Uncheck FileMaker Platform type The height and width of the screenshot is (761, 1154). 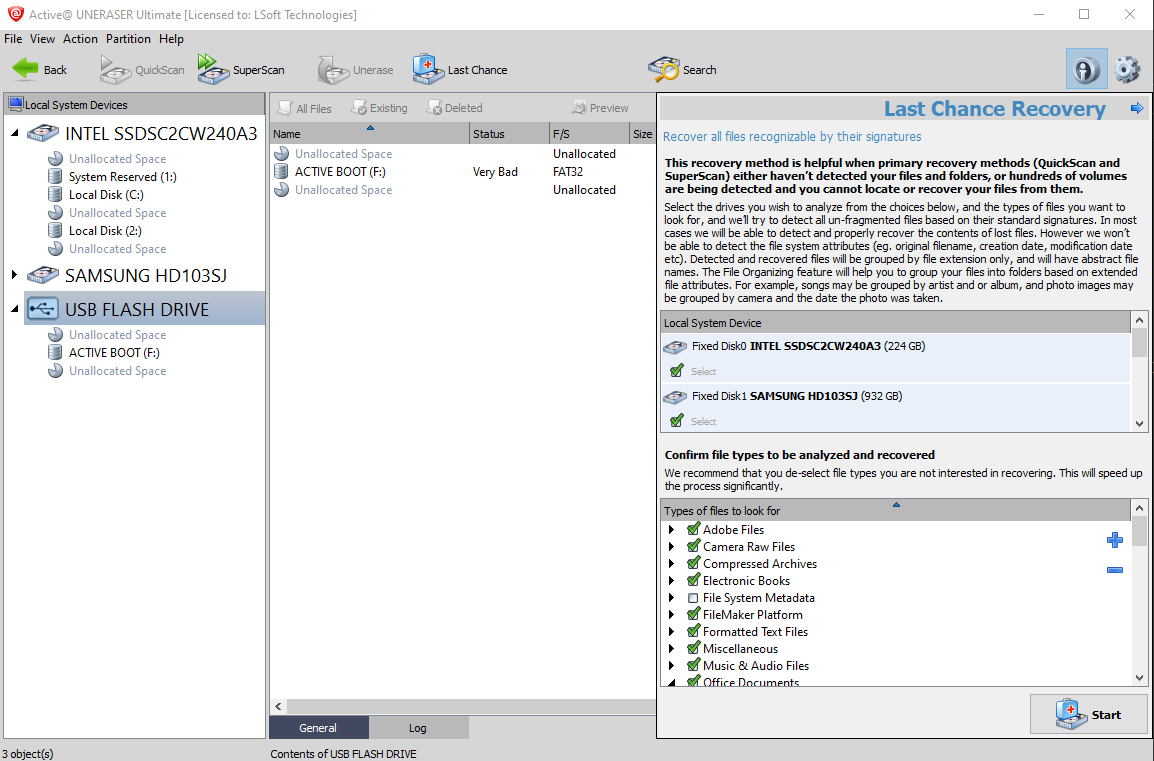tap(693, 614)
